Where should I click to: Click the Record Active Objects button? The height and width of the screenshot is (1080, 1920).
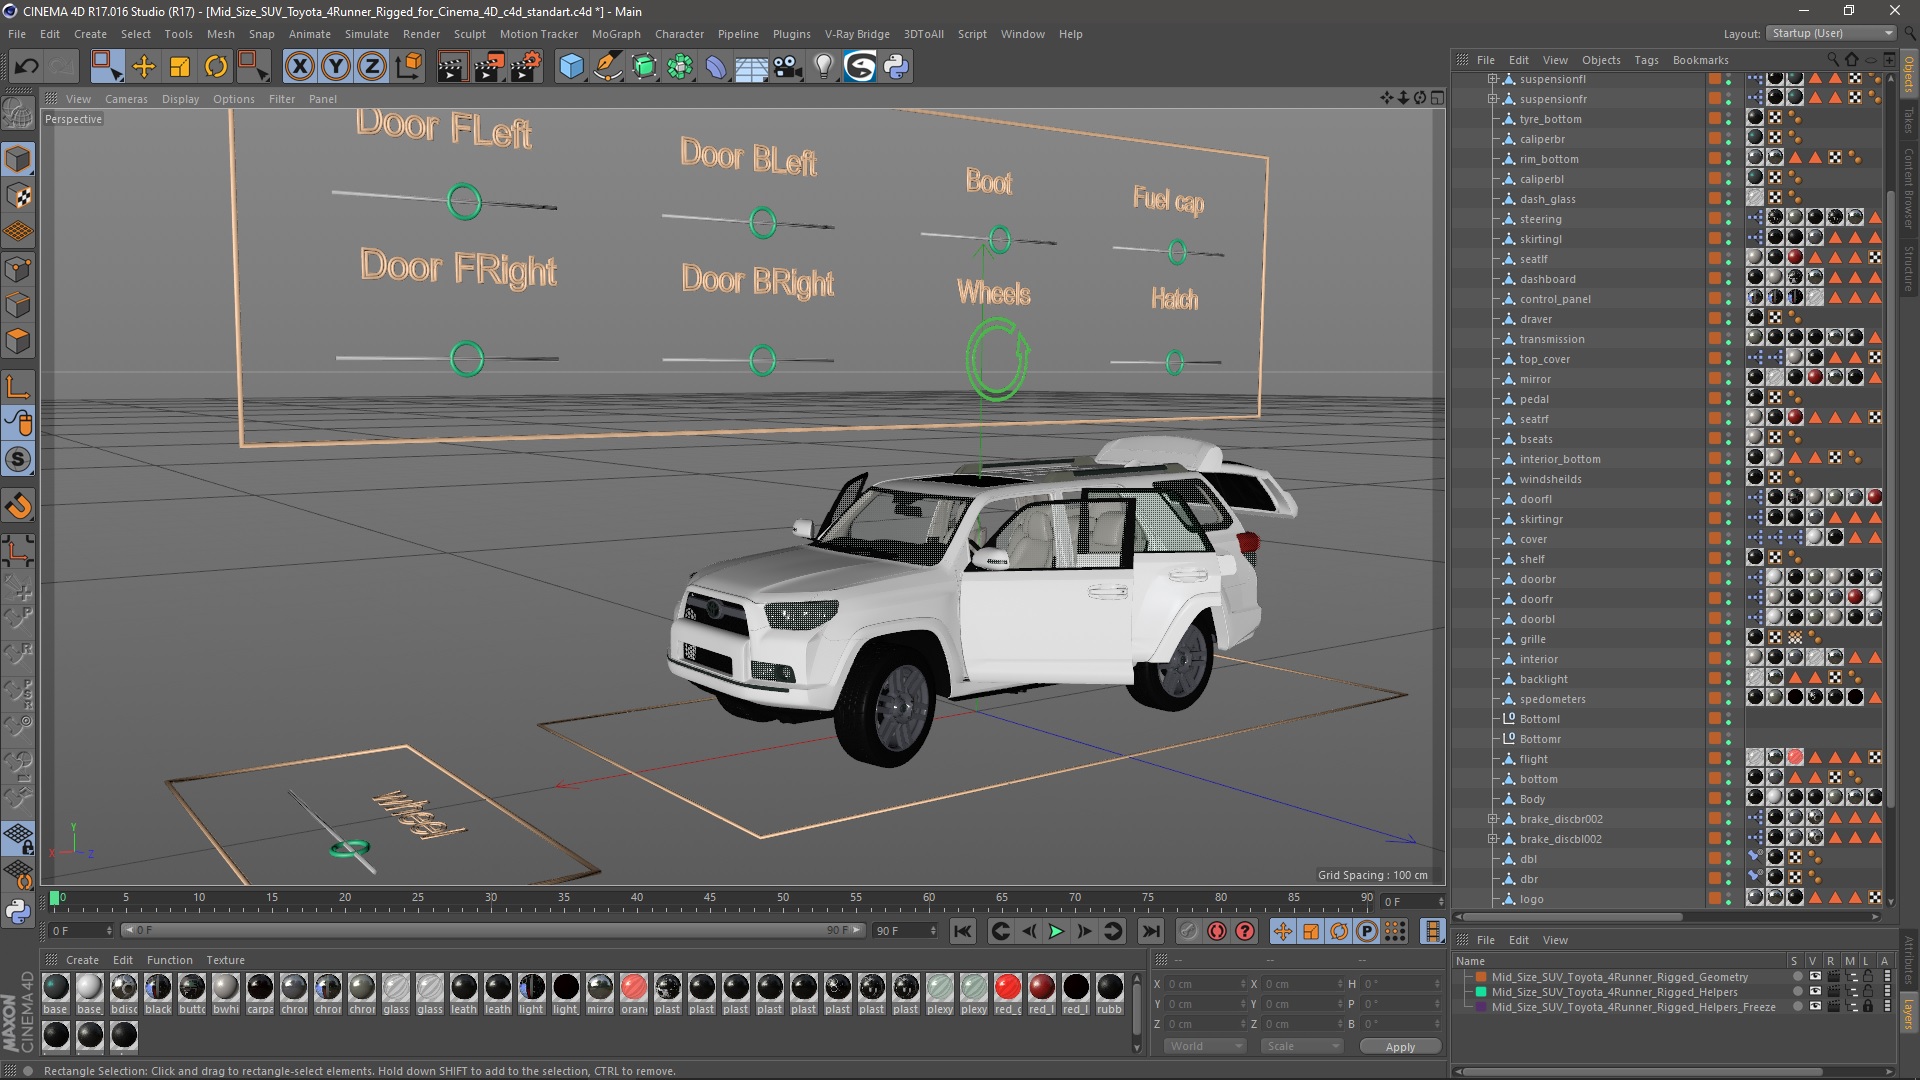[1188, 931]
